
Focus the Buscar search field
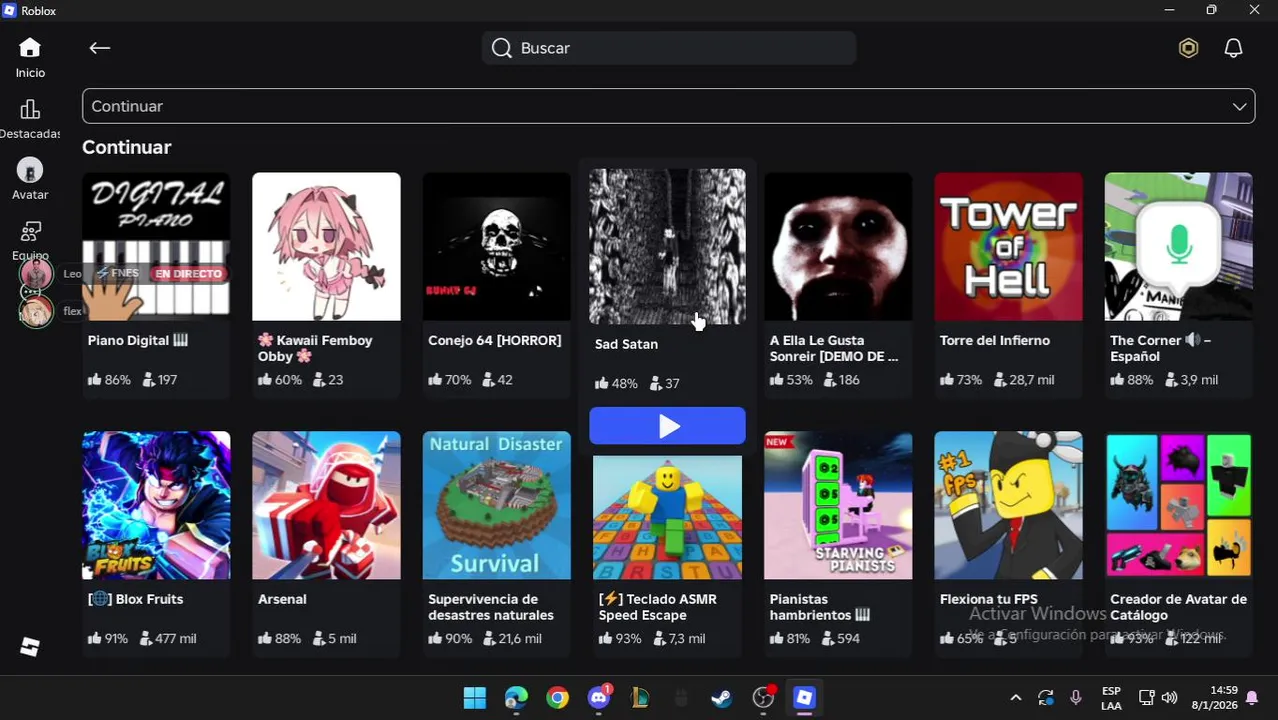pos(669,48)
